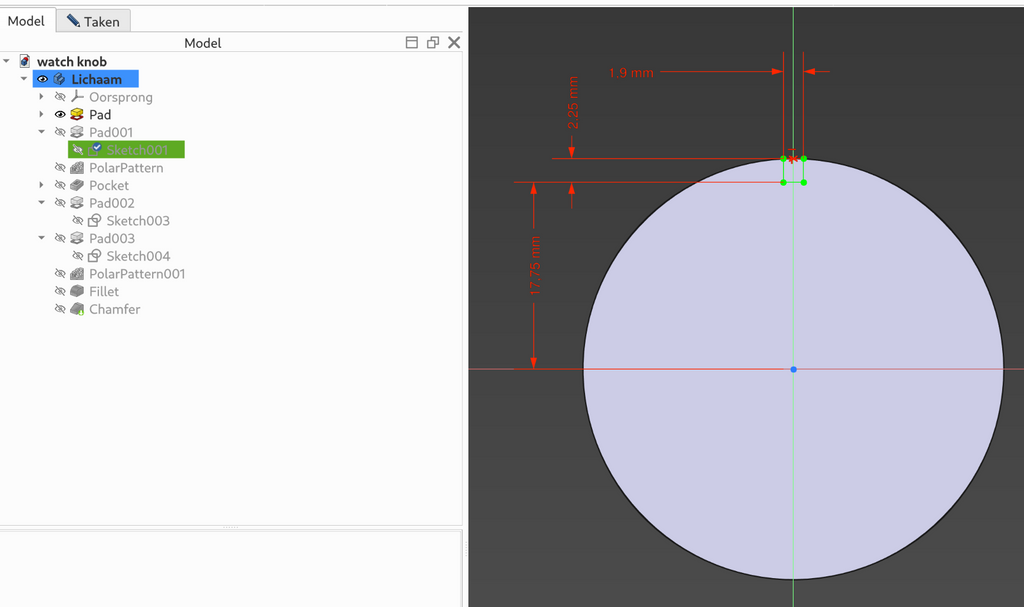Expand the Pocket tree node
Viewport: 1024px width, 607px height.
tap(41, 185)
